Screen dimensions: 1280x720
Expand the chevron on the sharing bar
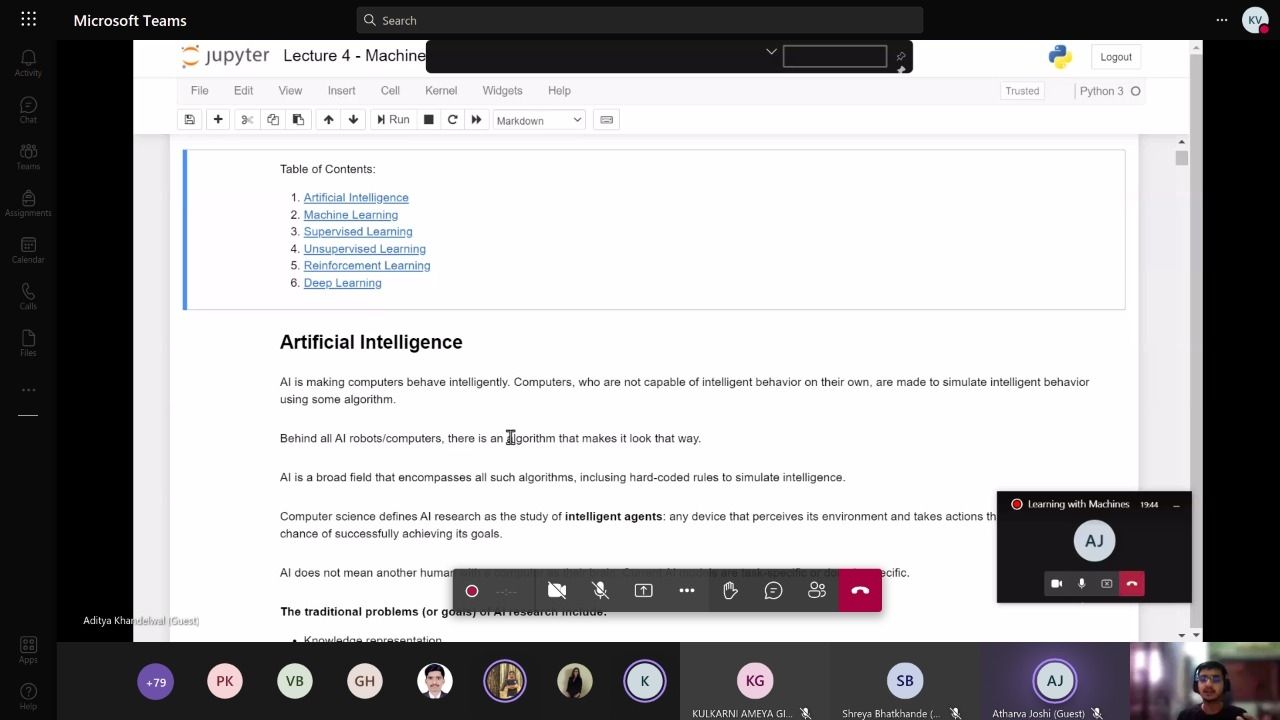tap(771, 52)
